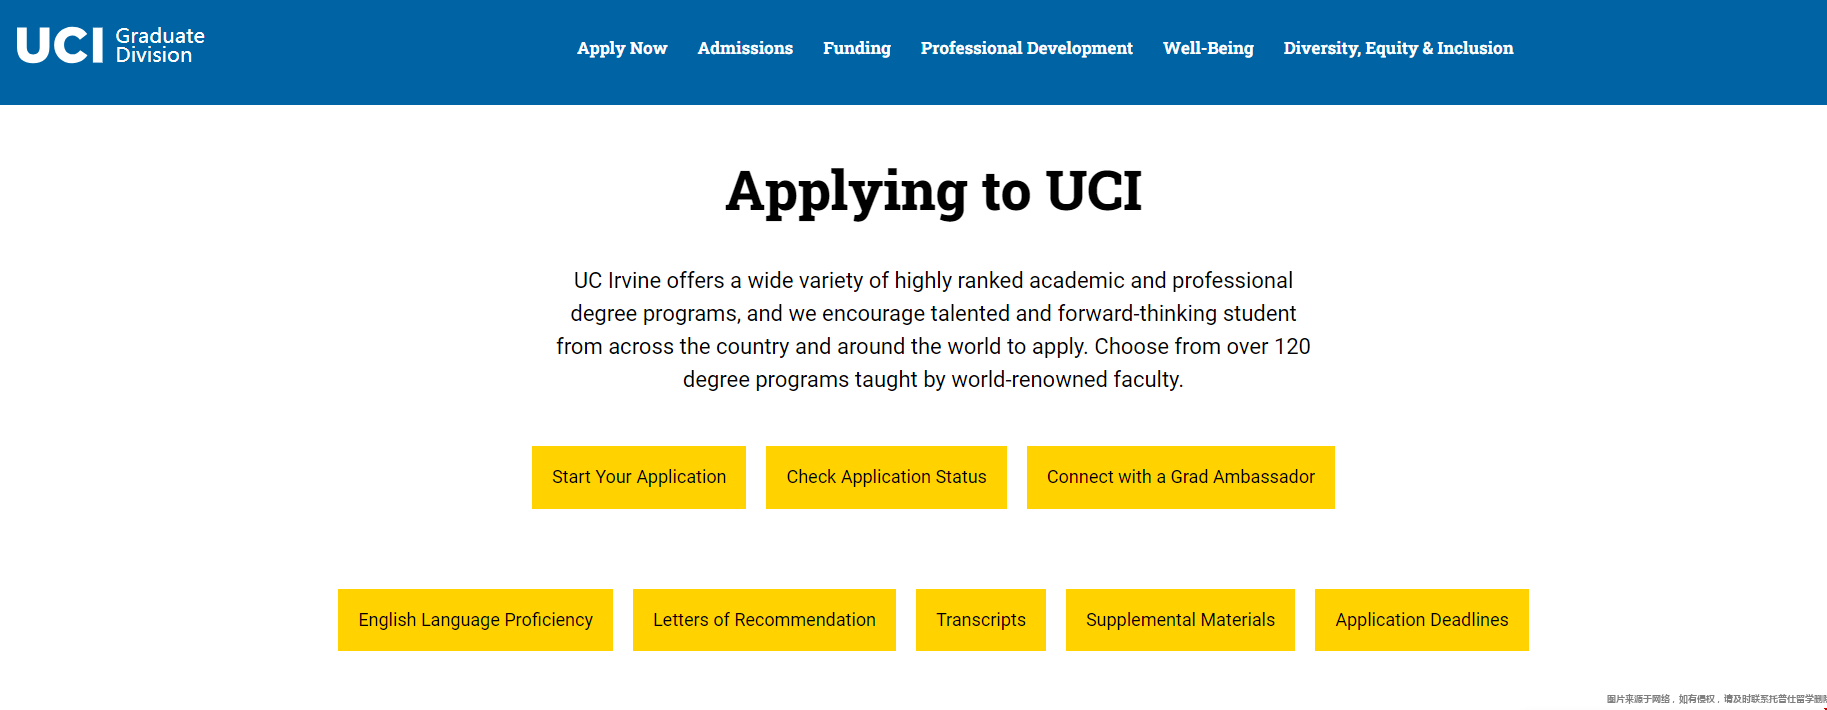Click Check Application Status button
Viewport: 1827px width, 710px height.
[886, 477]
